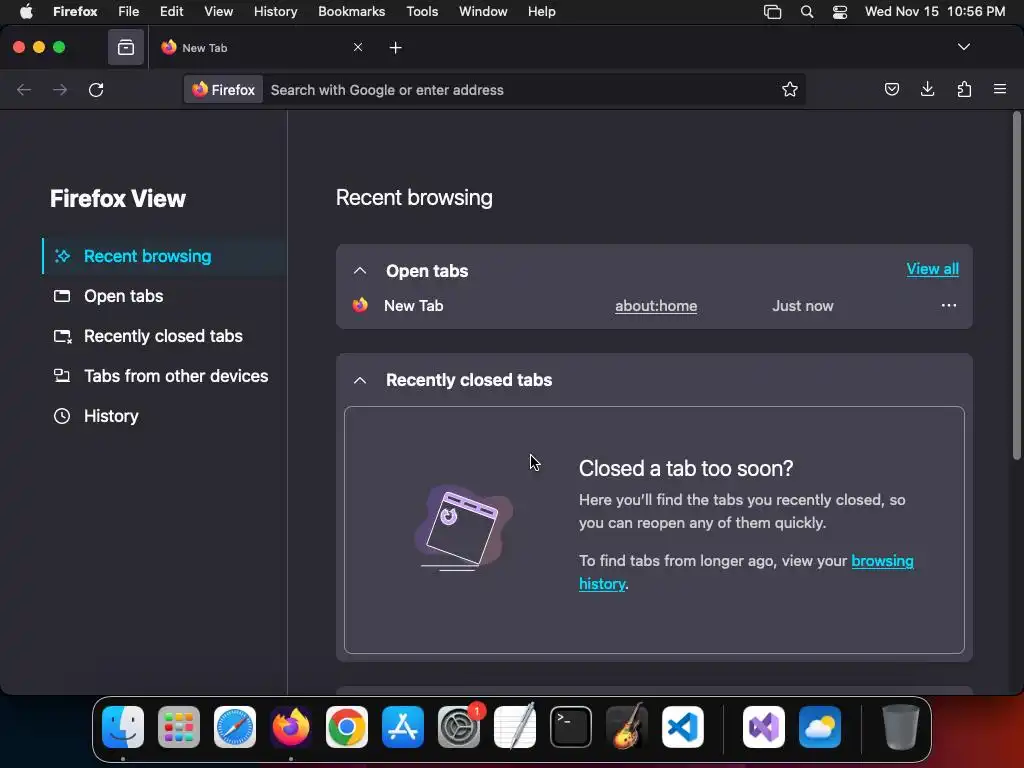Collapse the Recently closed tabs section

coord(360,380)
